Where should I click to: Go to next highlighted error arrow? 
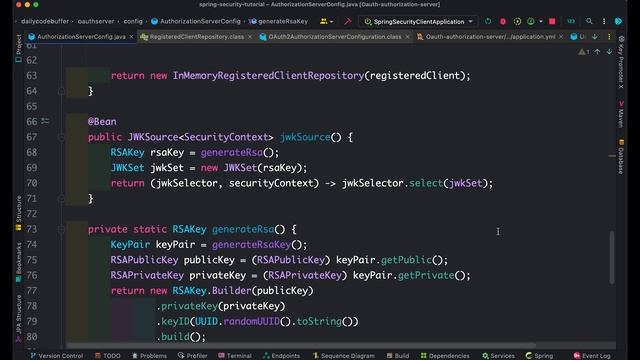(609, 52)
